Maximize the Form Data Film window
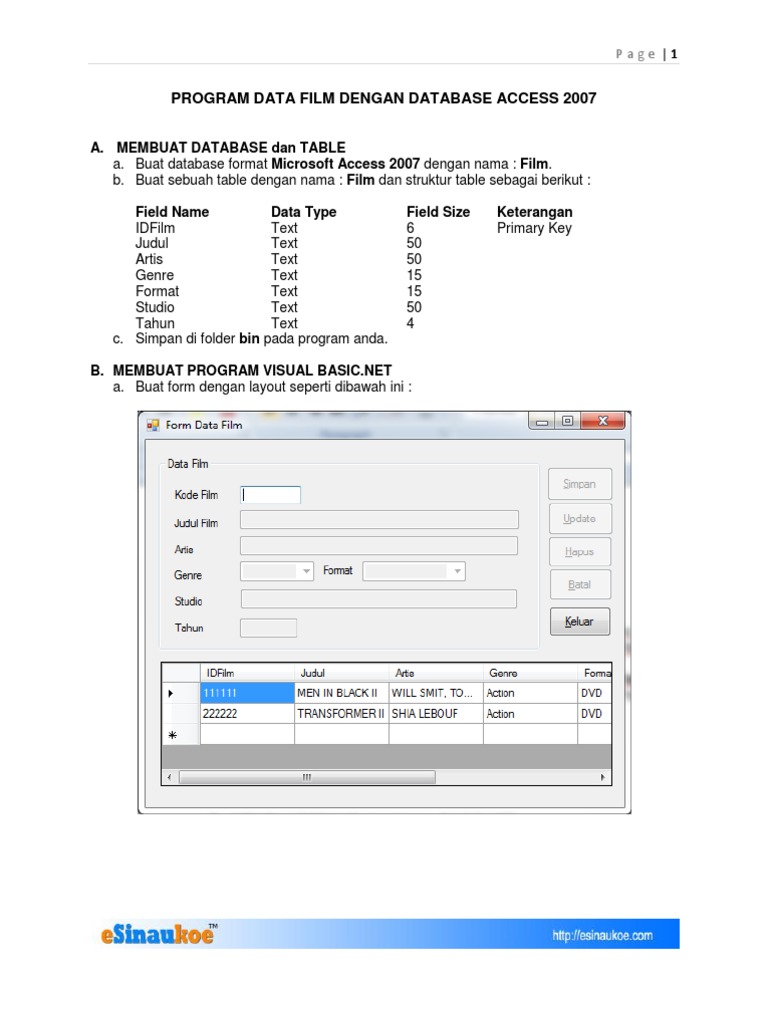The height and width of the screenshot is (1024, 768). coord(568,421)
